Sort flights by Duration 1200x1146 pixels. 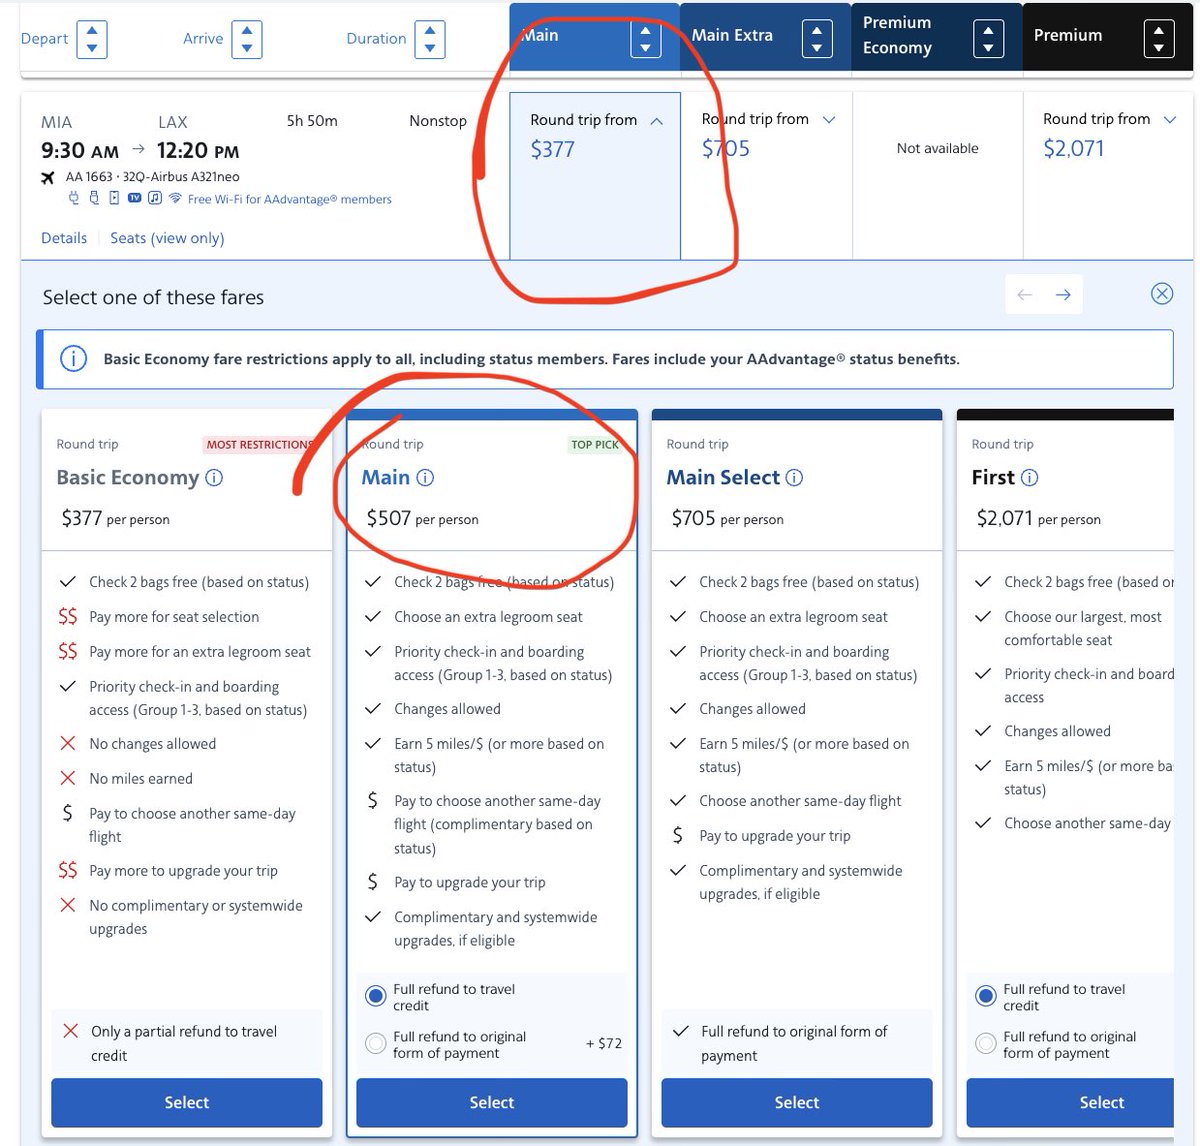[430, 39]
